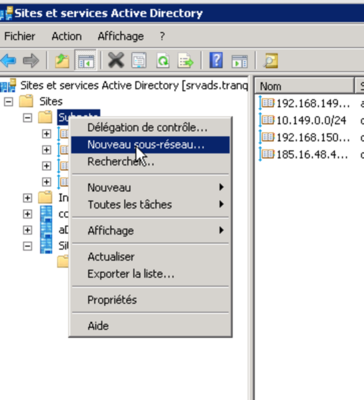Click the Sites folder icon in tree
This screenshot has height=400, width=364.
(x=26, y=101)
